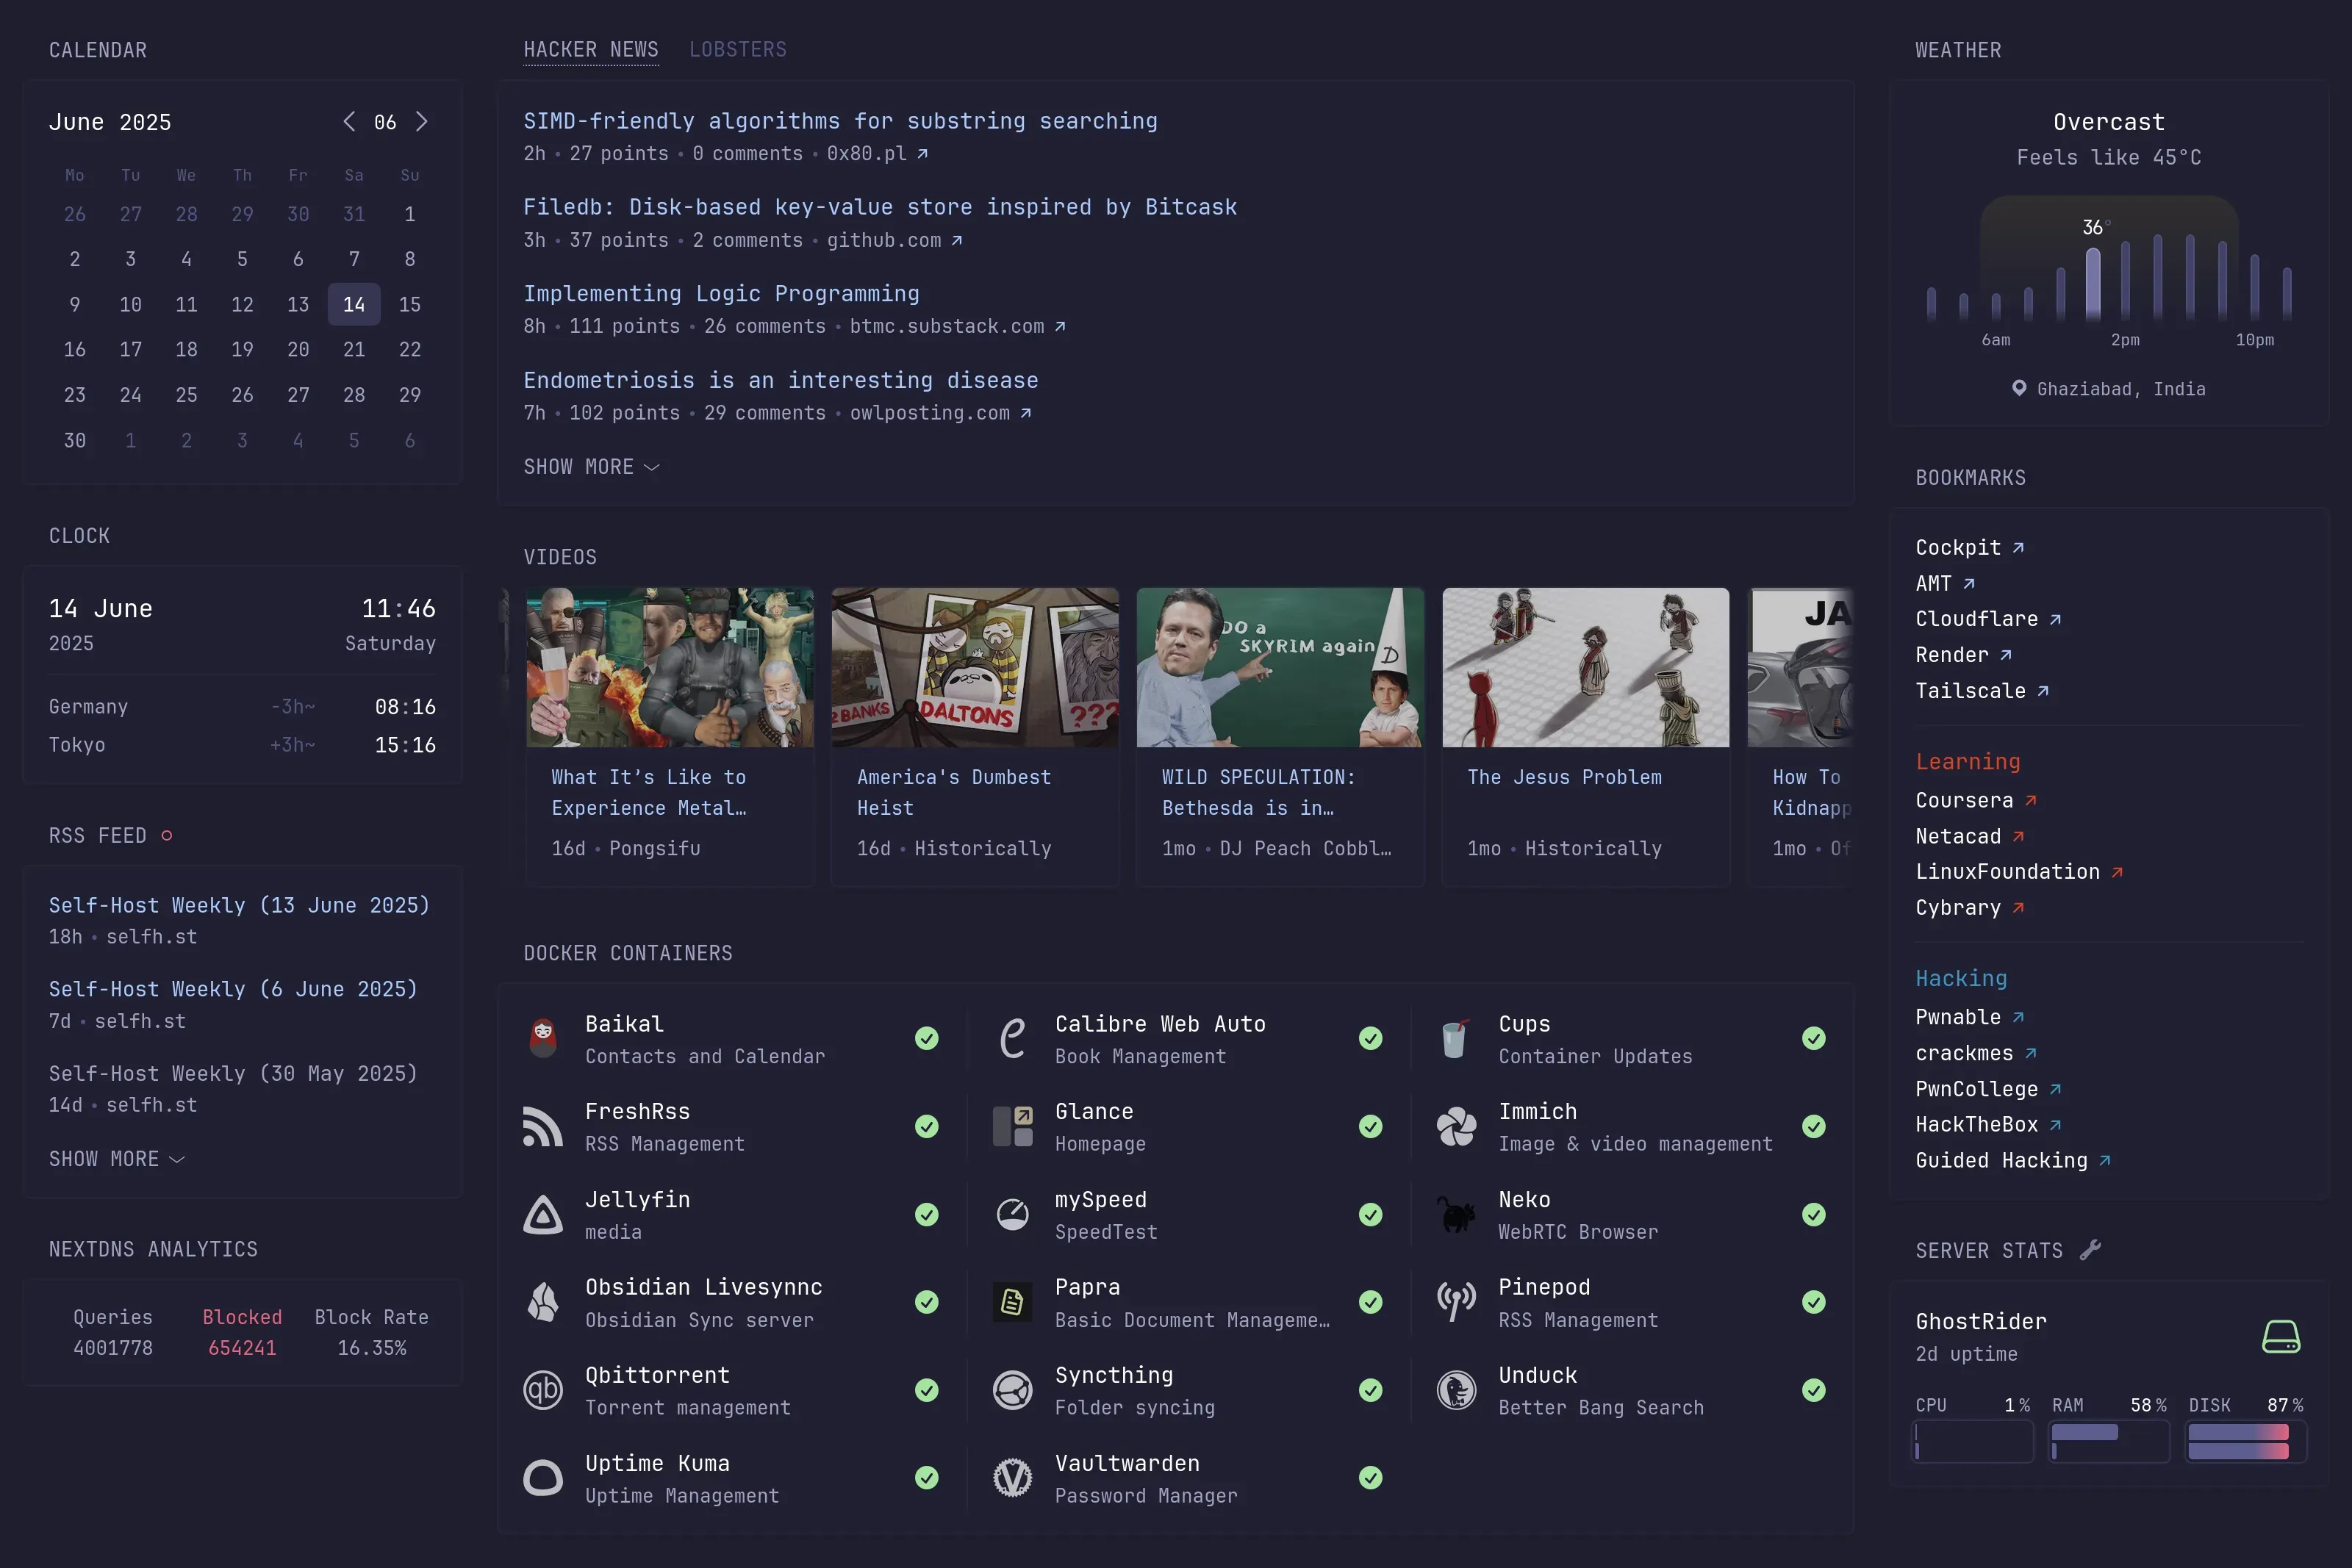Image resolution: width=2352 pixels, height=1568 pixels.
Task: Click the Unduck green status checkmark
Action: click(1814, 1390)
